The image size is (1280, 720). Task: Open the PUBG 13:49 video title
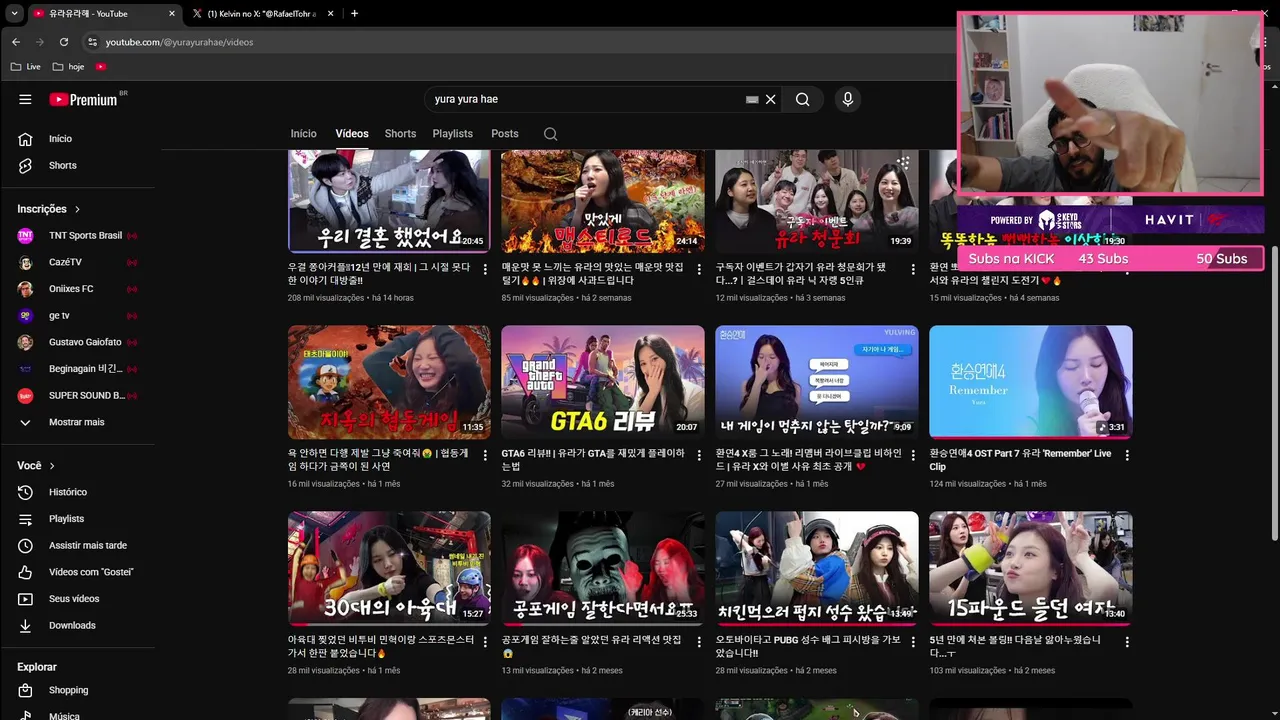click(808, 646)
